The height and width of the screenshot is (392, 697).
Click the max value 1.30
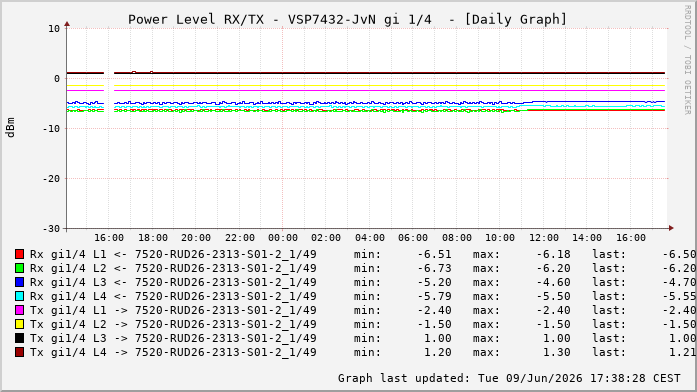(x=557, y=352)
